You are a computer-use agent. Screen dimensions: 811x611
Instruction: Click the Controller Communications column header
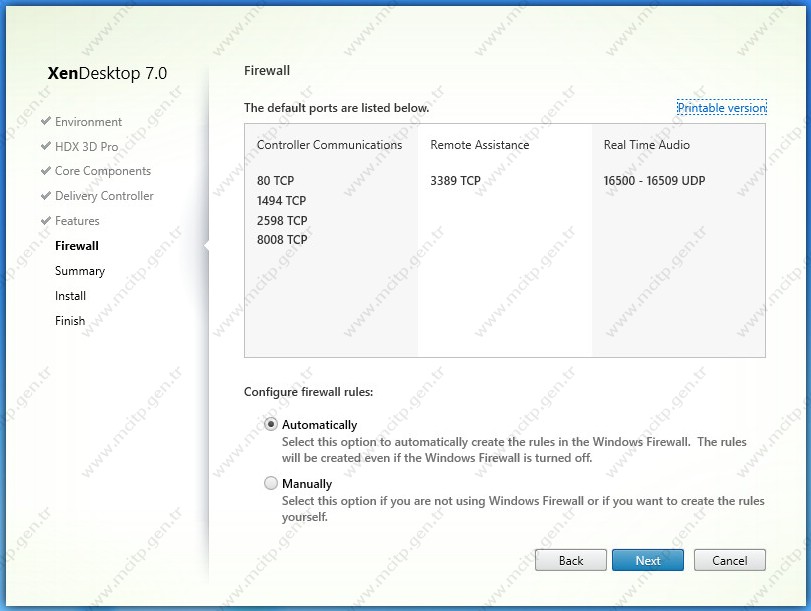(x=329, y=145)
